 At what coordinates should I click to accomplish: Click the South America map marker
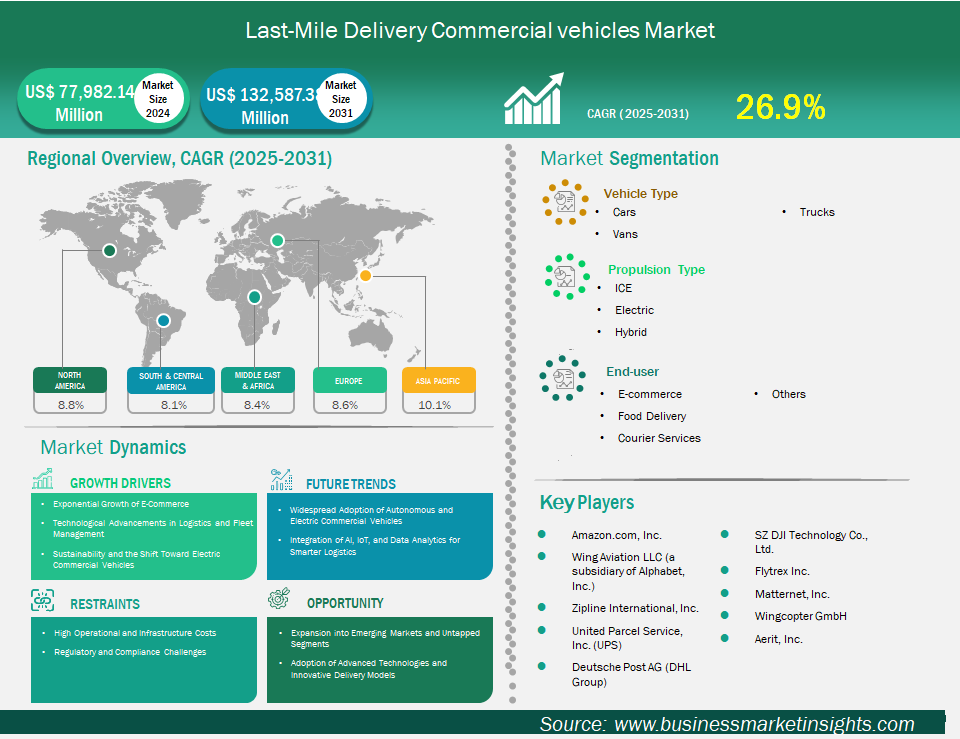point(163,320)
